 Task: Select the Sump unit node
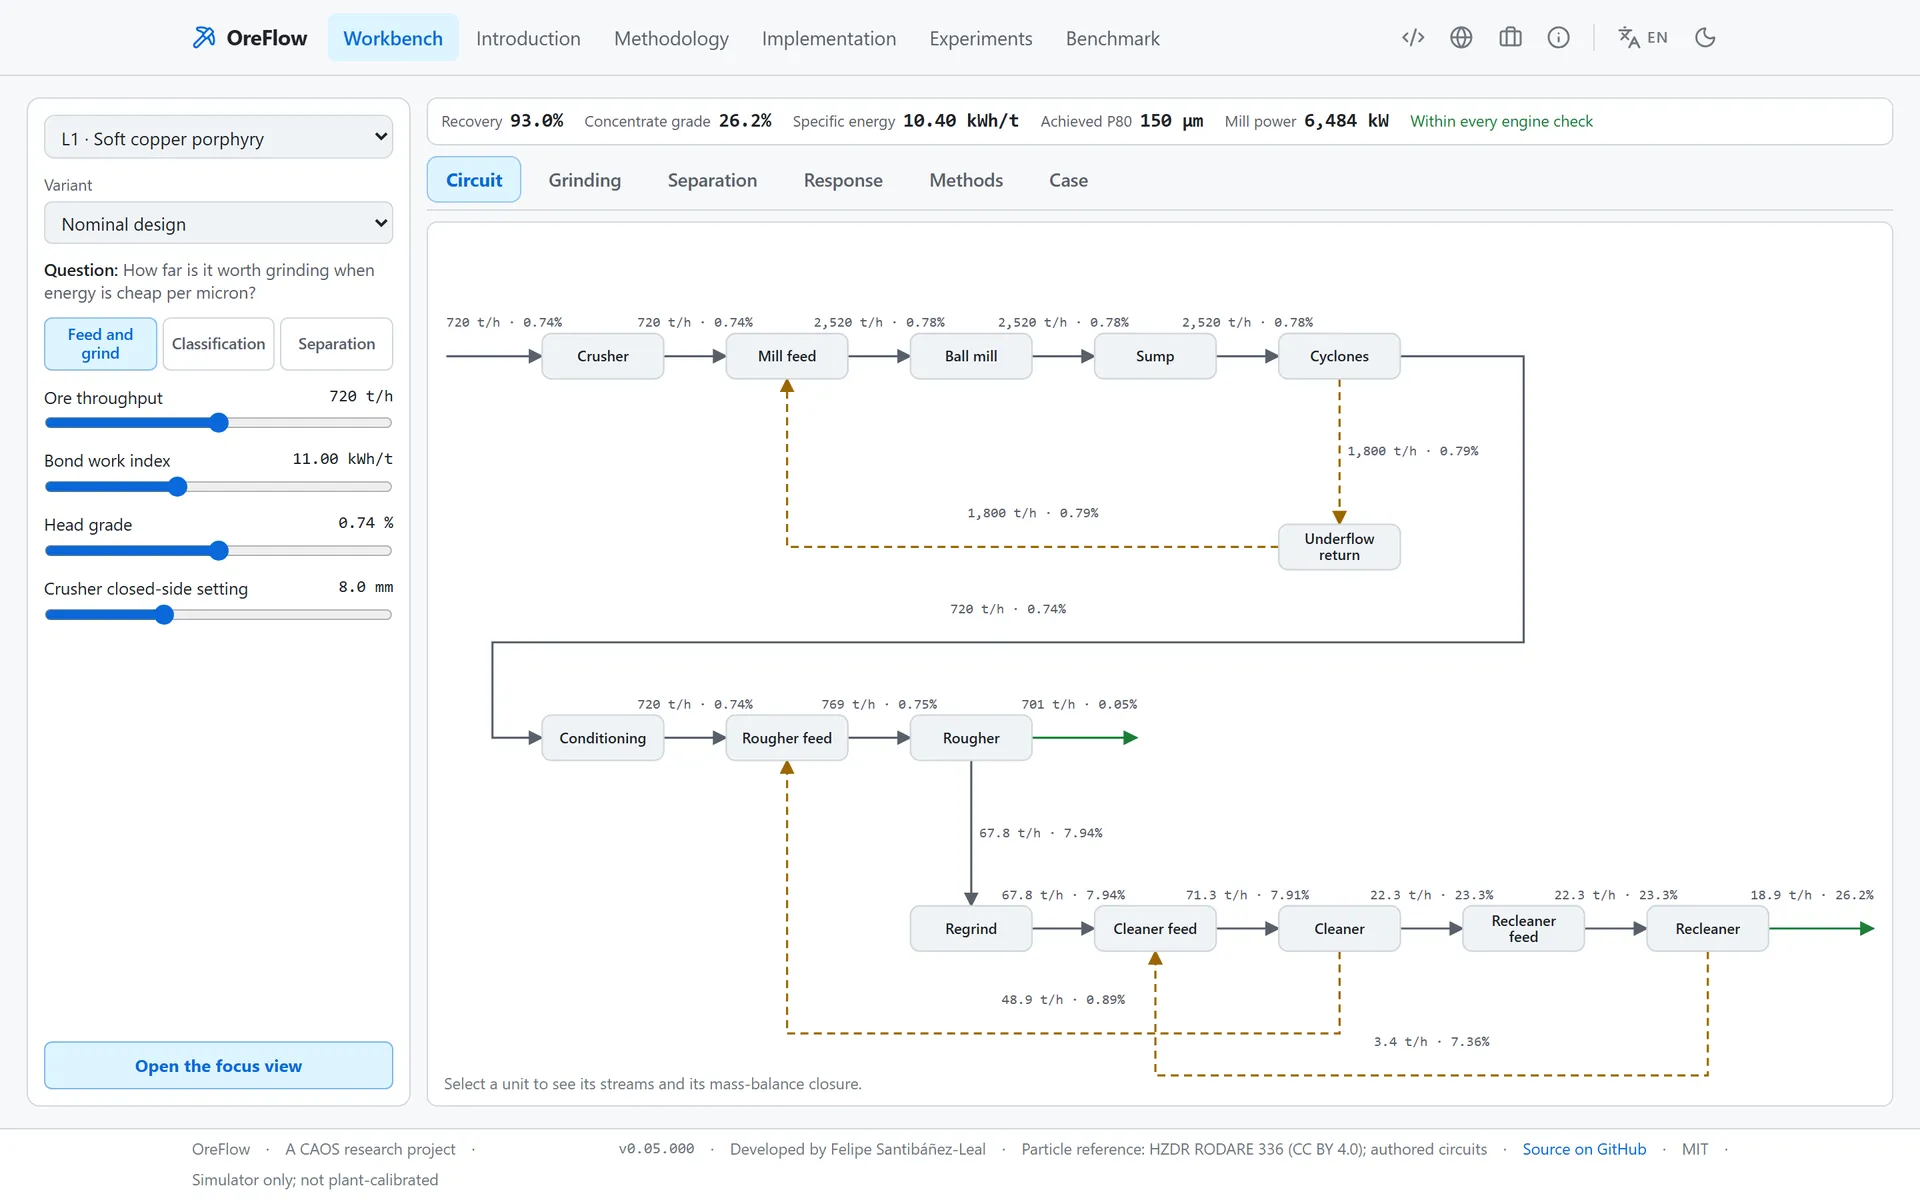[1155, 356]
